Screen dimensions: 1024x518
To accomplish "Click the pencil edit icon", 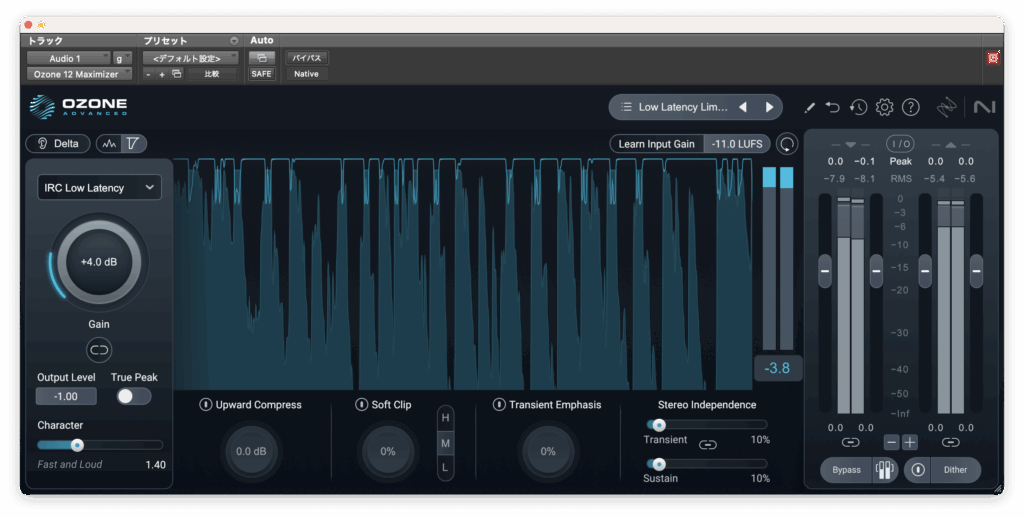I will pyautogui.click(x=809, y=107).
